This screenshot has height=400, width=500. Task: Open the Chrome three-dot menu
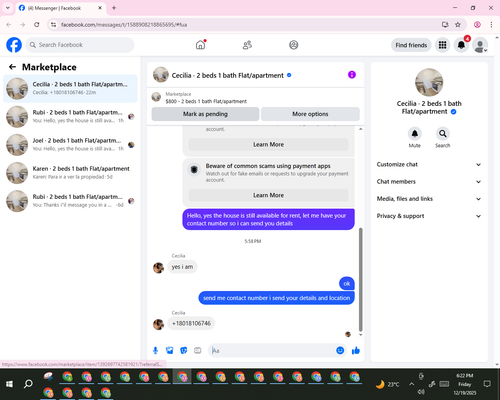(491, 25)
